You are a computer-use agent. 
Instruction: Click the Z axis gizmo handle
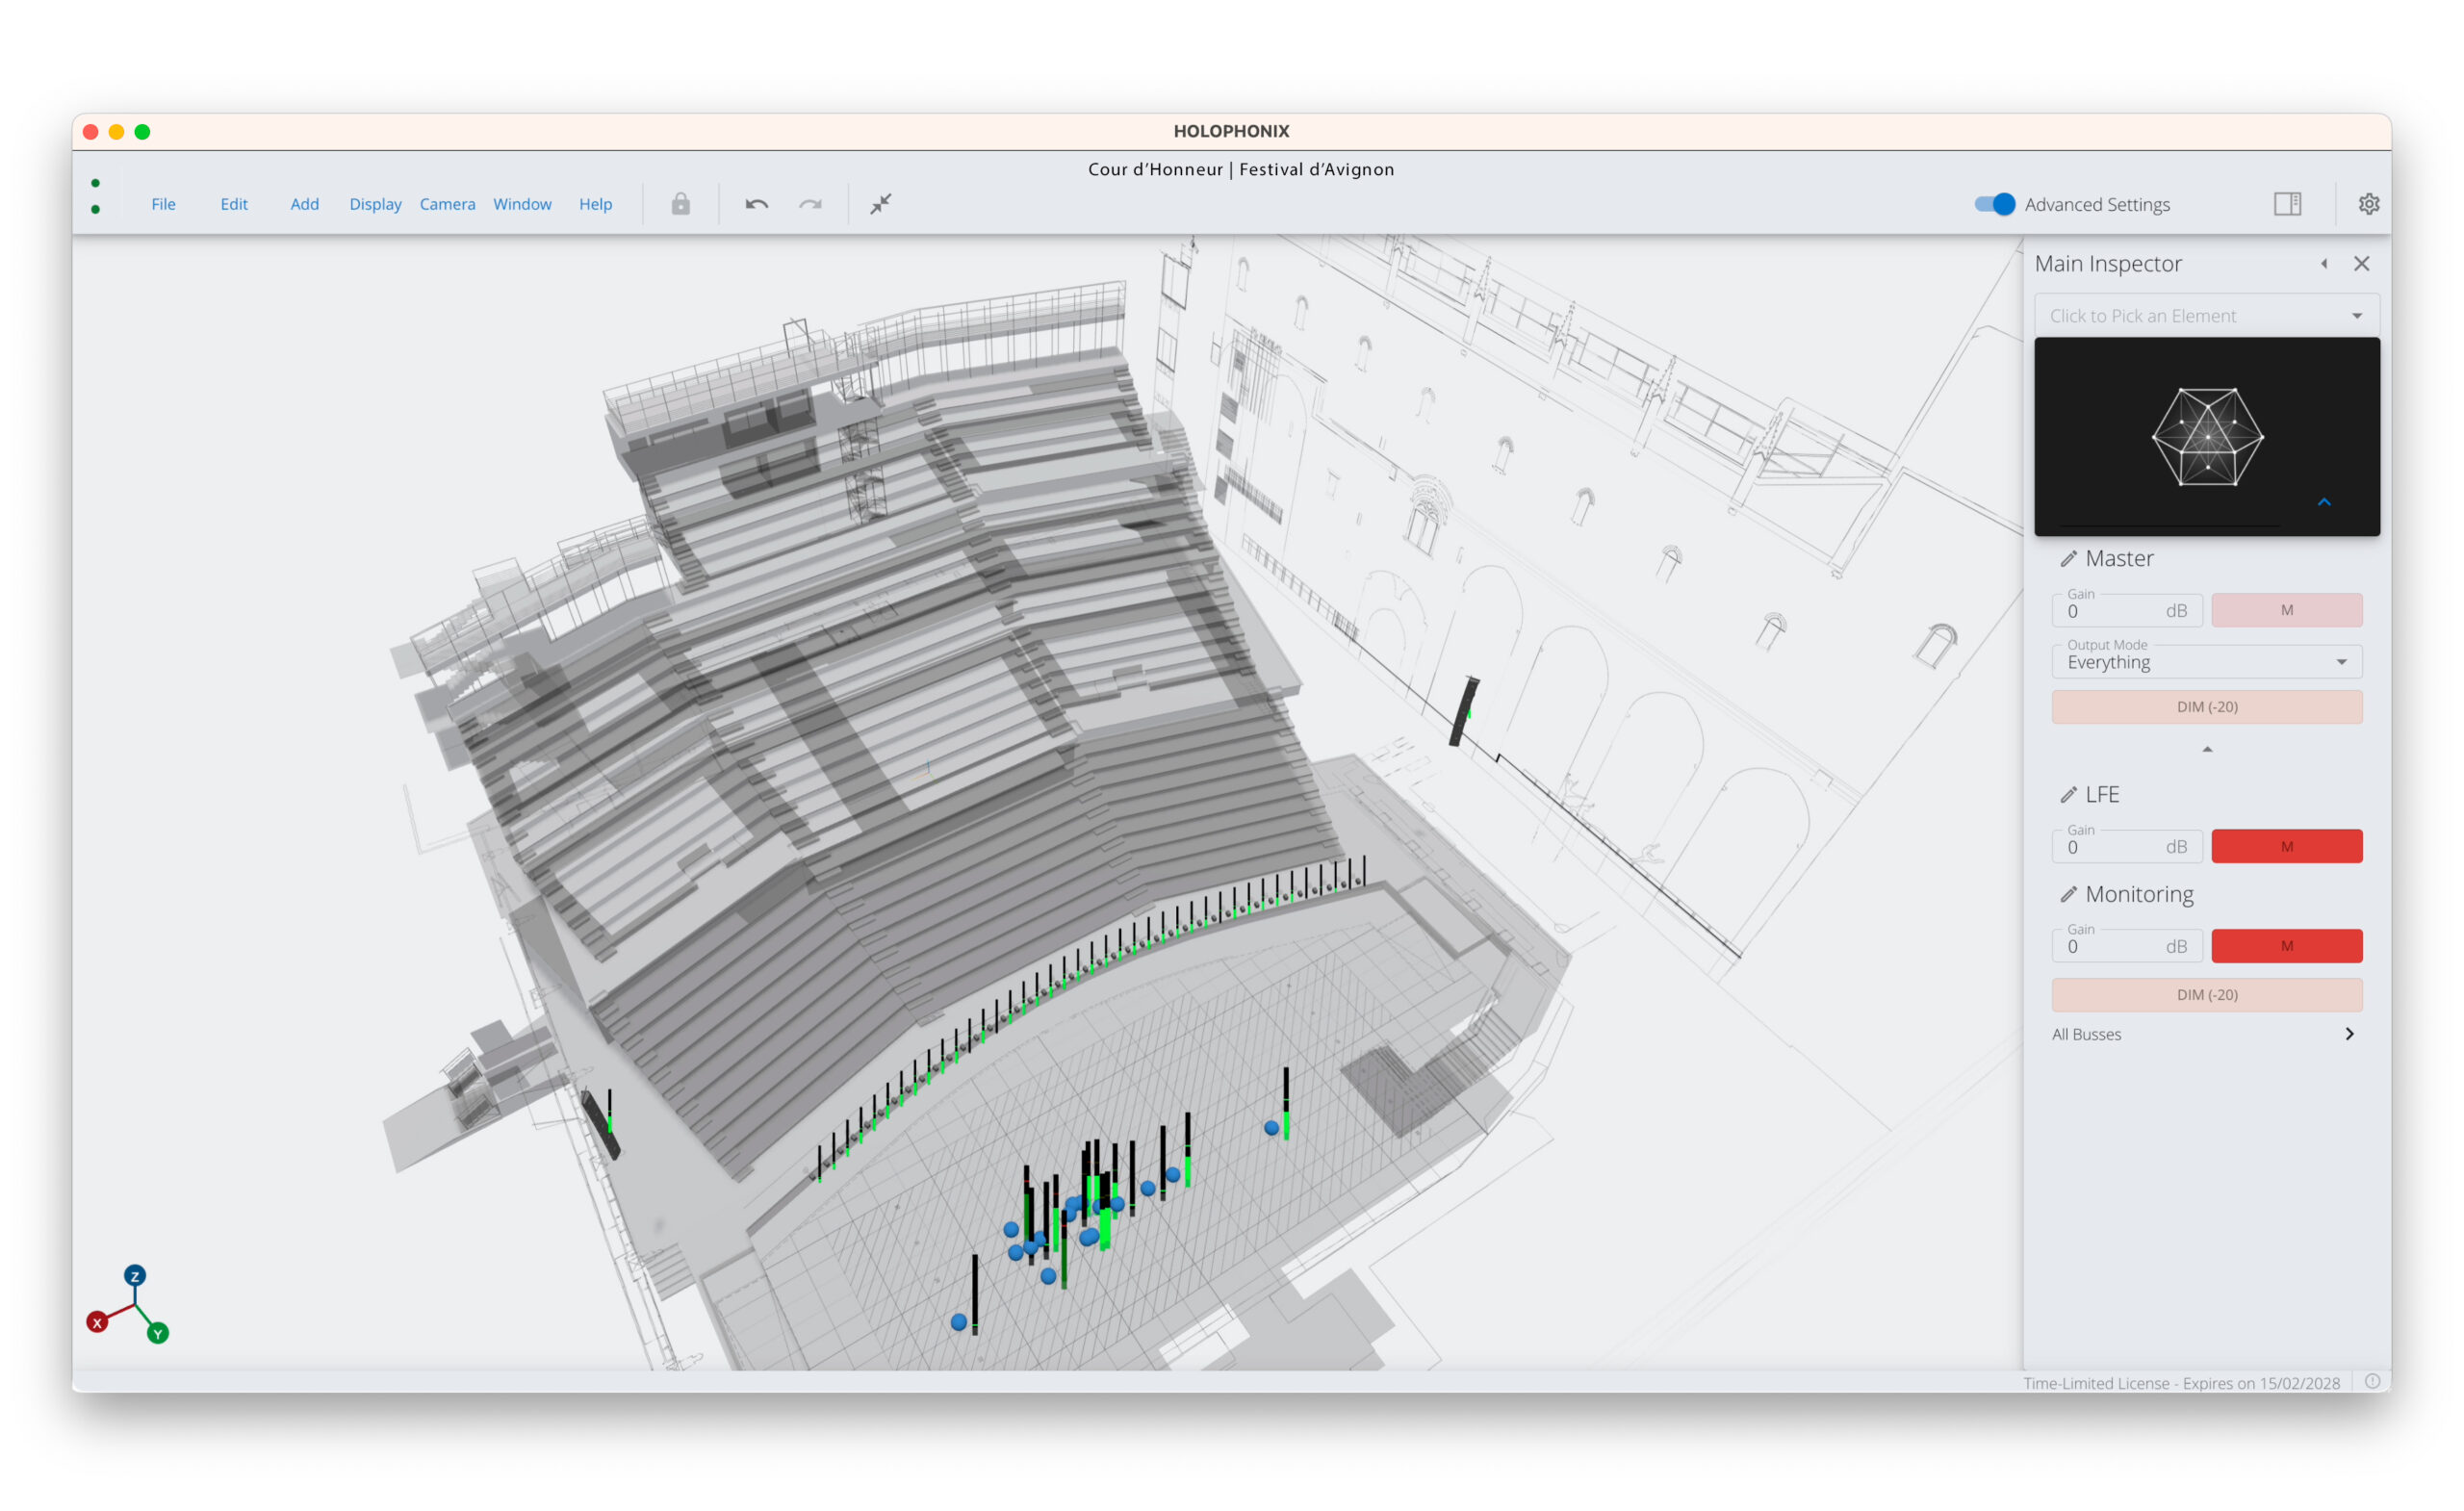(x=135, y=1276)
